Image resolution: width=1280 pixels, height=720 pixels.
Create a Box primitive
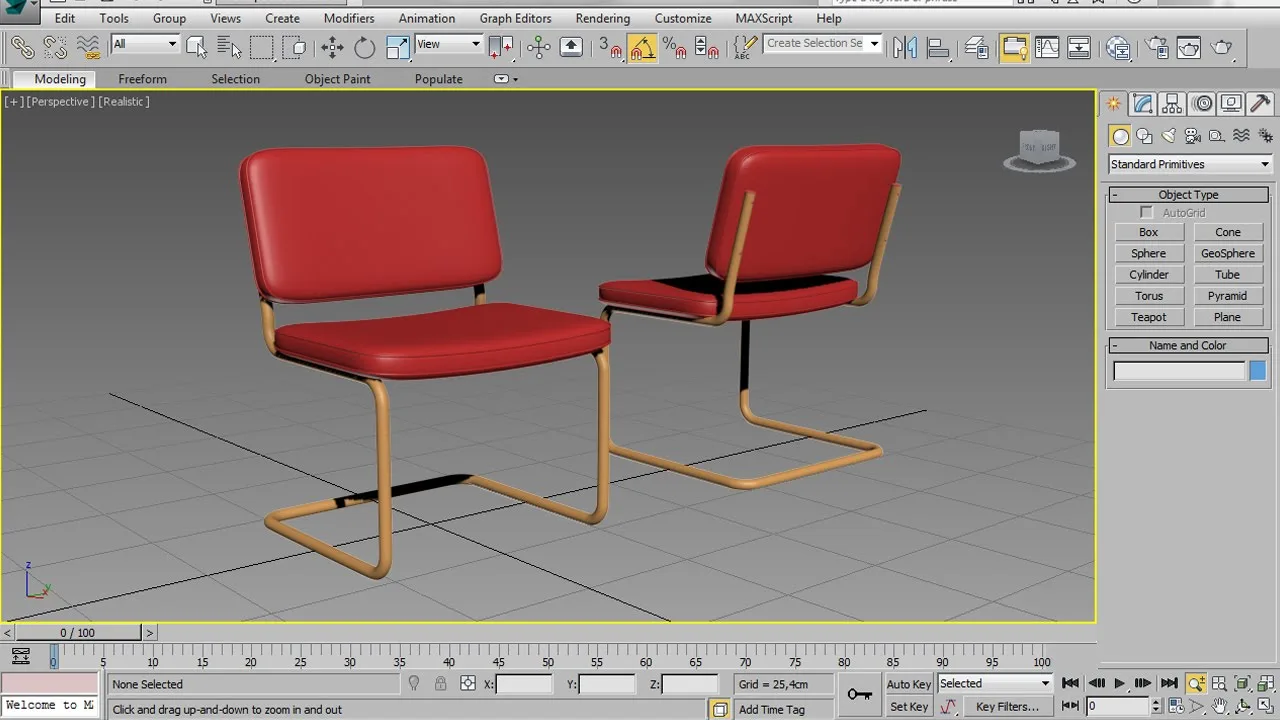(1149, 232)
